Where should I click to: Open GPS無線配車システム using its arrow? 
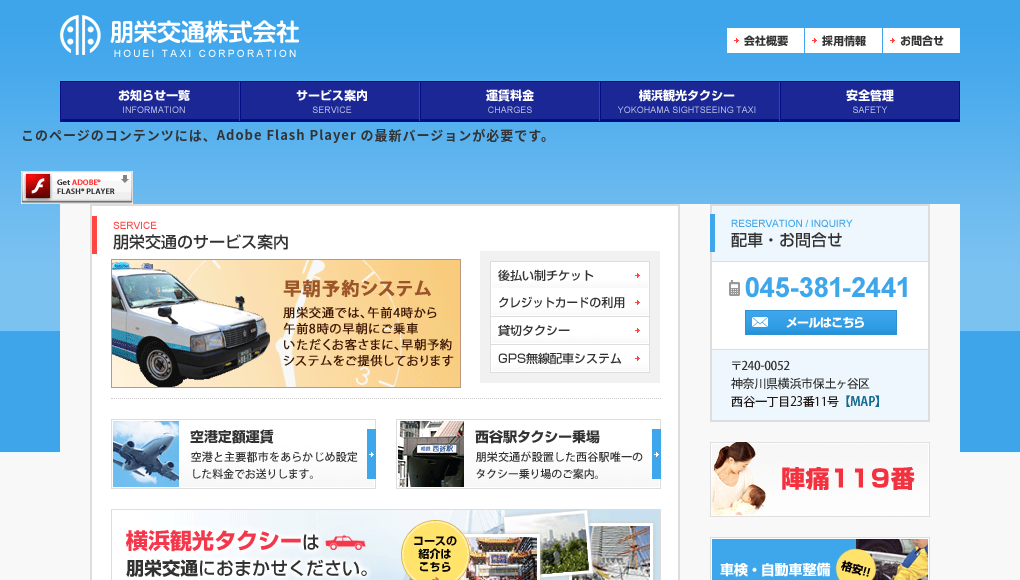(638, 358)
